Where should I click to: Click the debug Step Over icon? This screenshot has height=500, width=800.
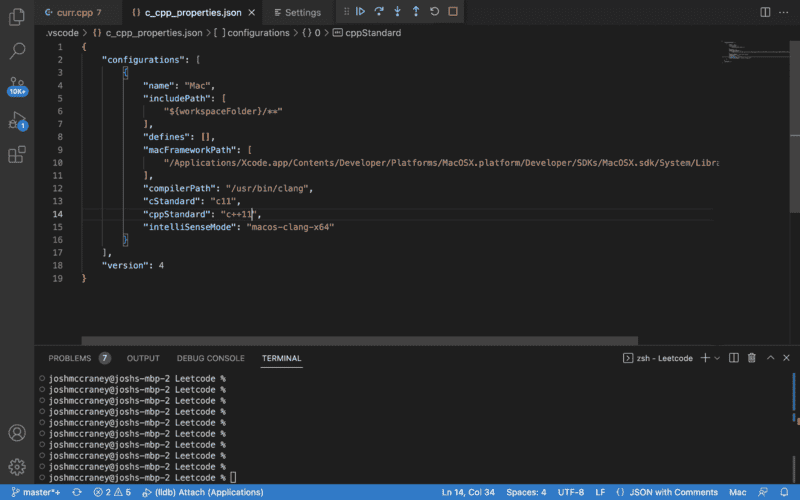coord(379,11)
